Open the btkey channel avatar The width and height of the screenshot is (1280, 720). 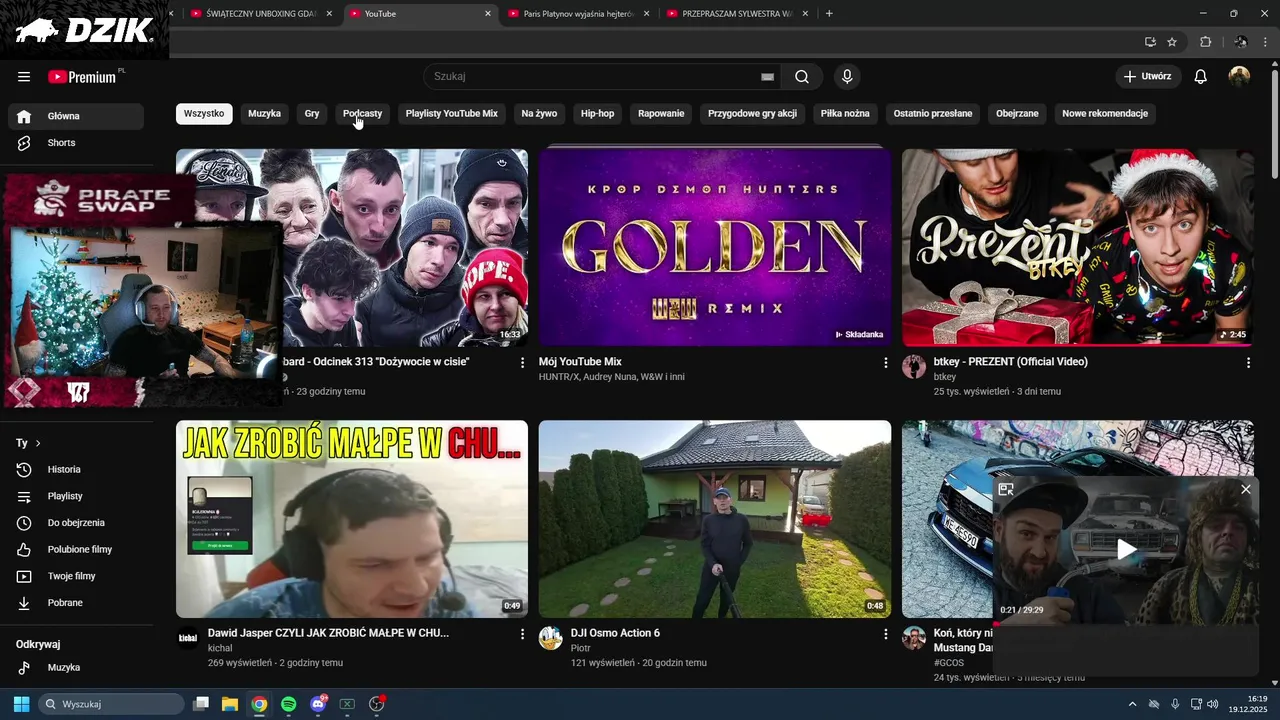[x=913, y=367]
